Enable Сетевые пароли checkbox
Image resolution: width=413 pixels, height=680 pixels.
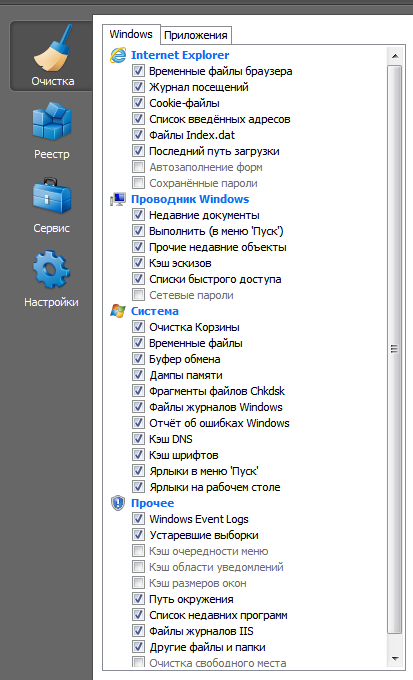(x=138, y=295)
